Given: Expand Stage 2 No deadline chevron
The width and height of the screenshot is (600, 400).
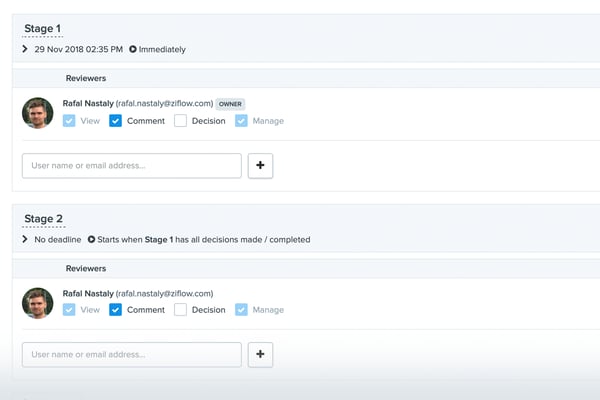Looking at the screenshot, I should [x=26, y=240].
